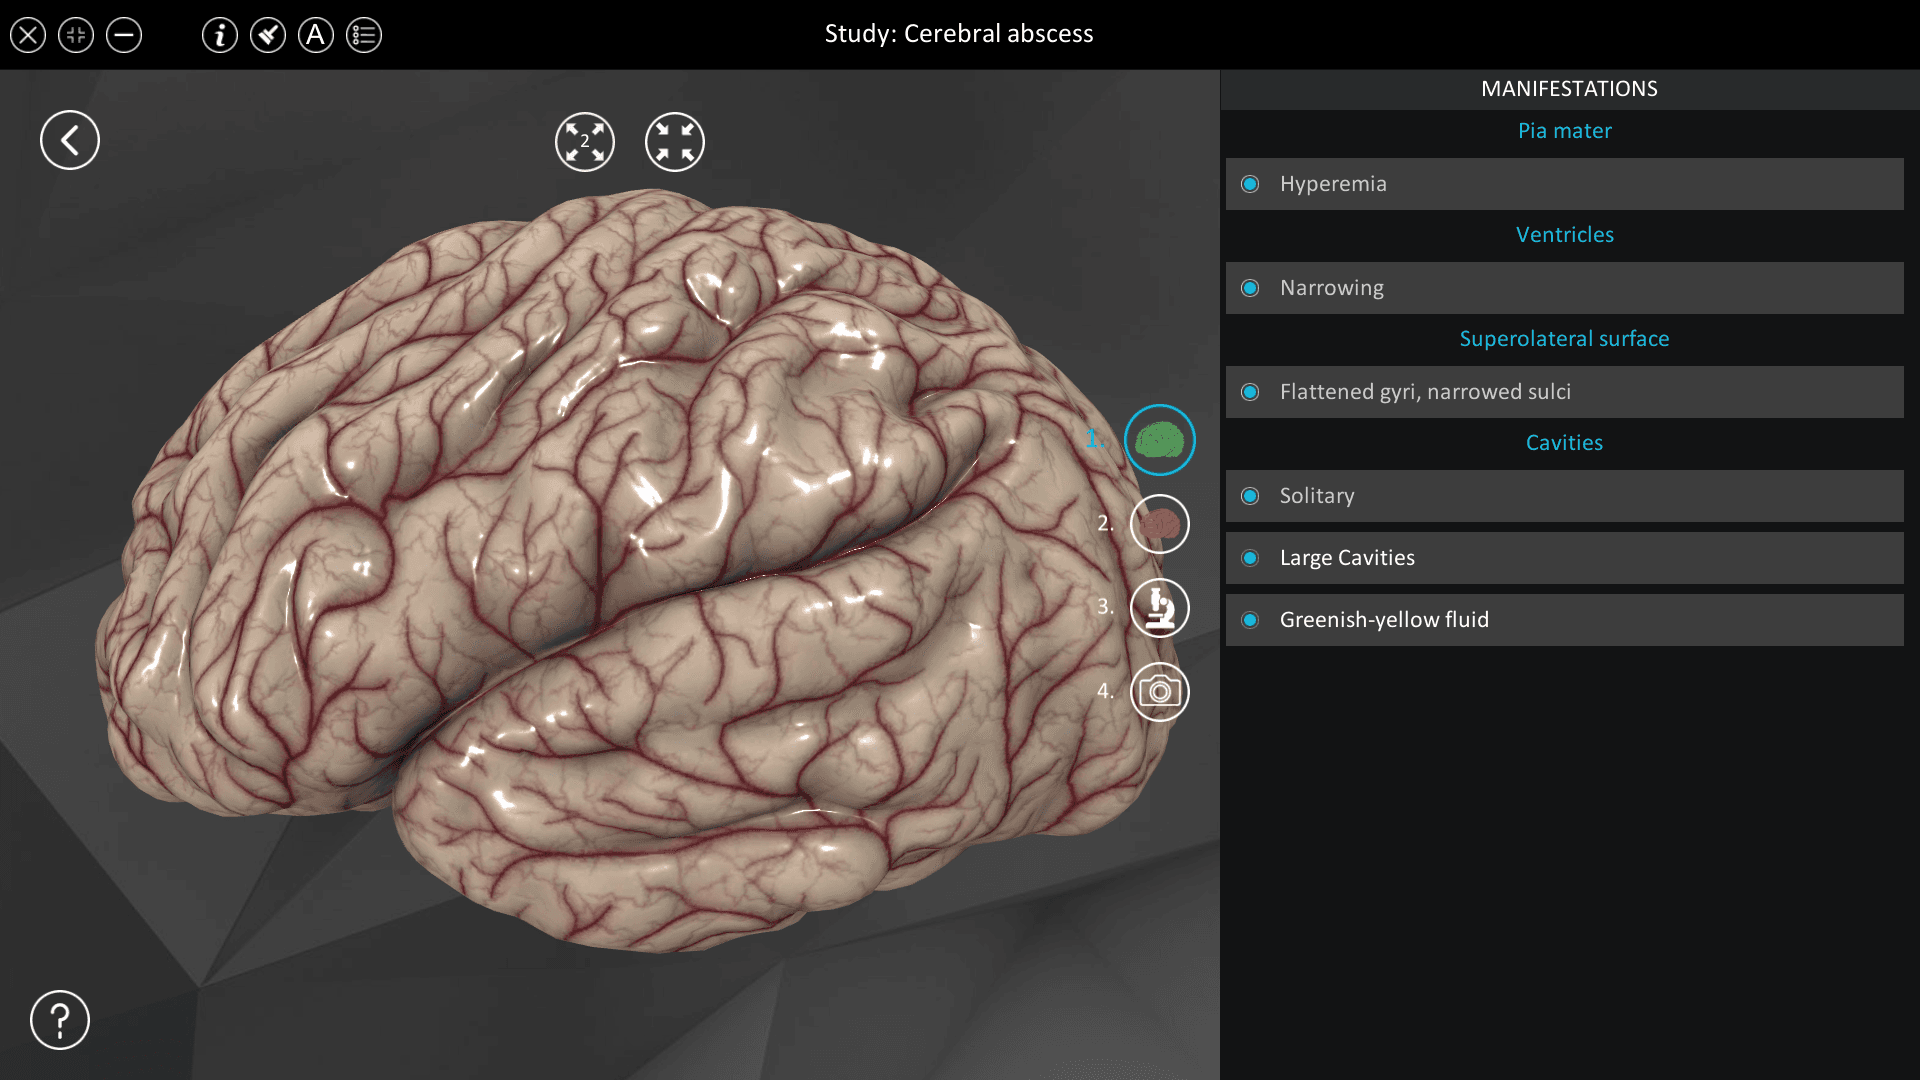Viewport: 1920px width, 1080px height.
Task: Select view 1 green brain icon
Action: tap(1160, 440)
